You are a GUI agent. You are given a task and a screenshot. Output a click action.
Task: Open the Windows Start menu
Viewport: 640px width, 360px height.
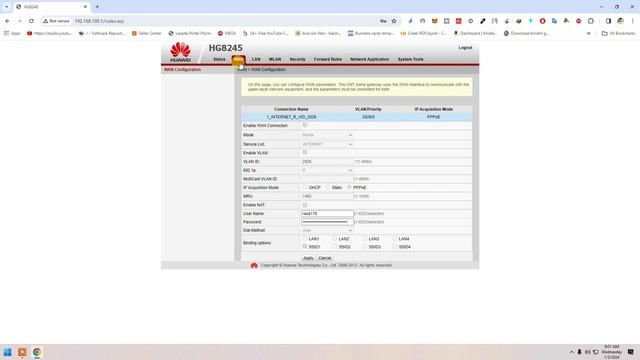[x=7, y=352]
